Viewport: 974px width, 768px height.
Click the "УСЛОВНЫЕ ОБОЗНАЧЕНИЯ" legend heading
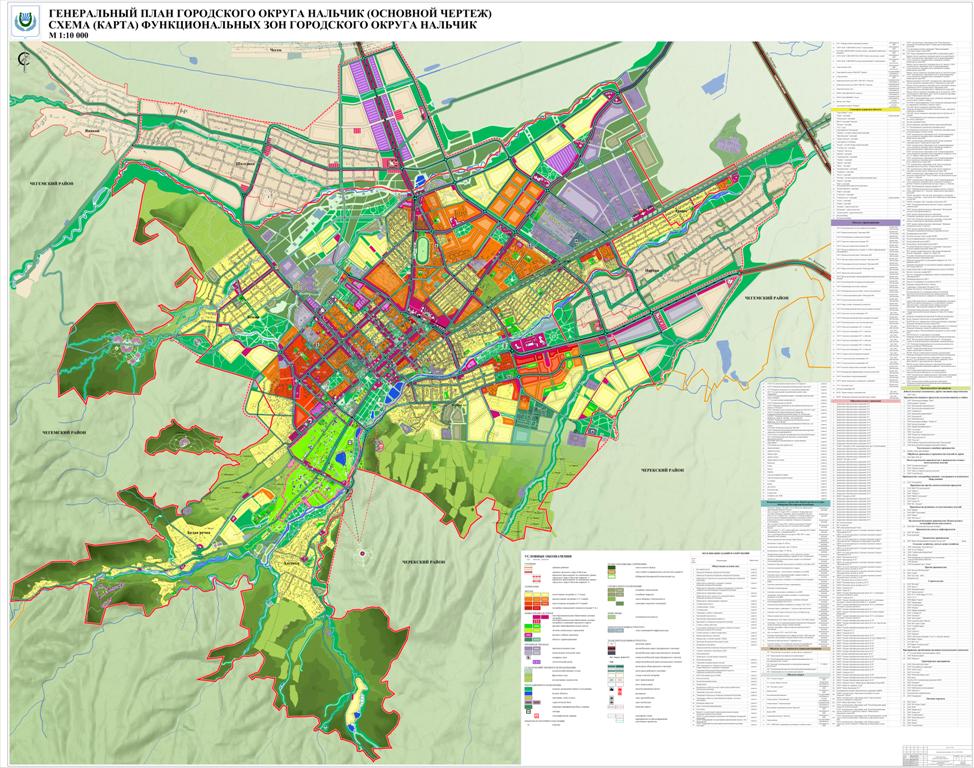point(548,556)
